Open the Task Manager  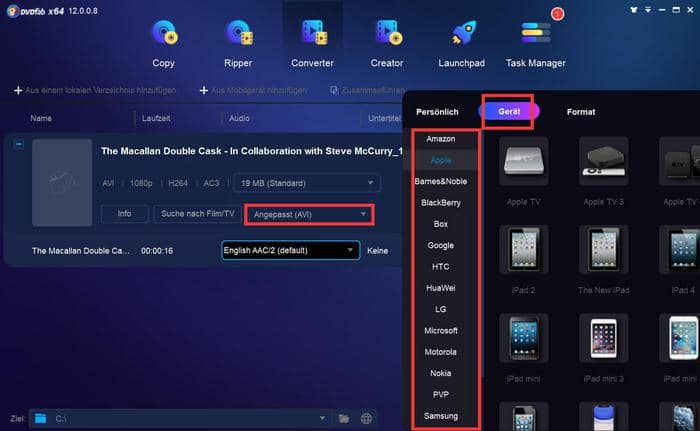tap(536, 43)
